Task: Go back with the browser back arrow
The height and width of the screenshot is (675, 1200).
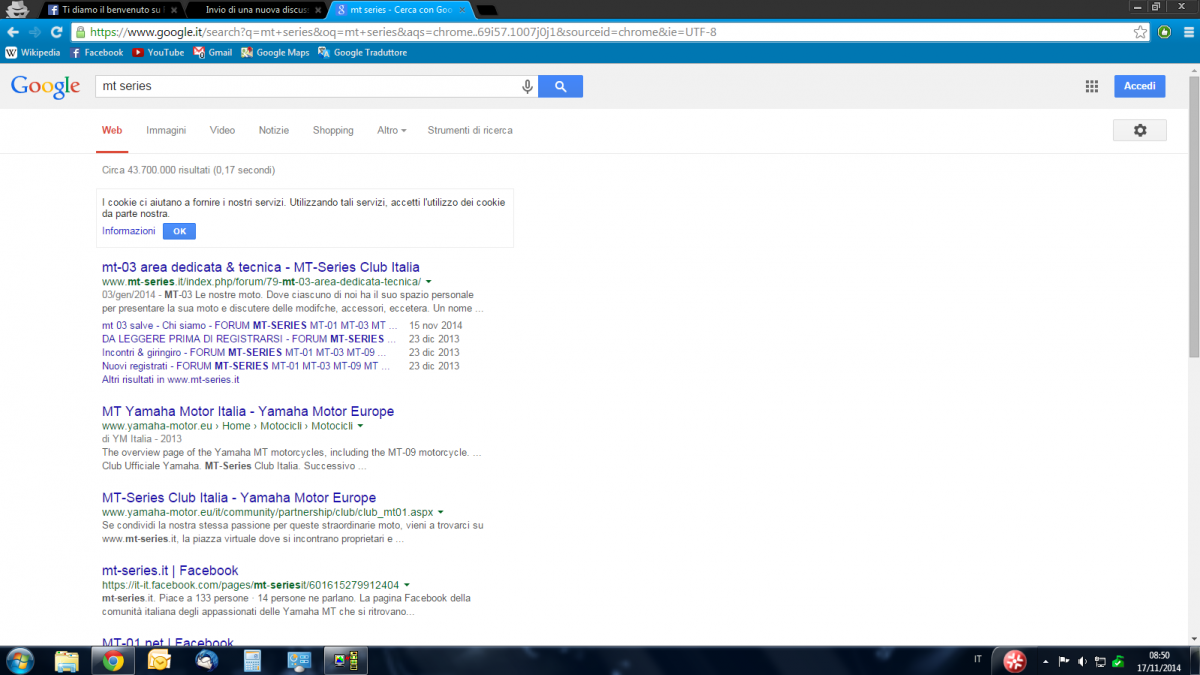Action: click(x=13, y=32)
